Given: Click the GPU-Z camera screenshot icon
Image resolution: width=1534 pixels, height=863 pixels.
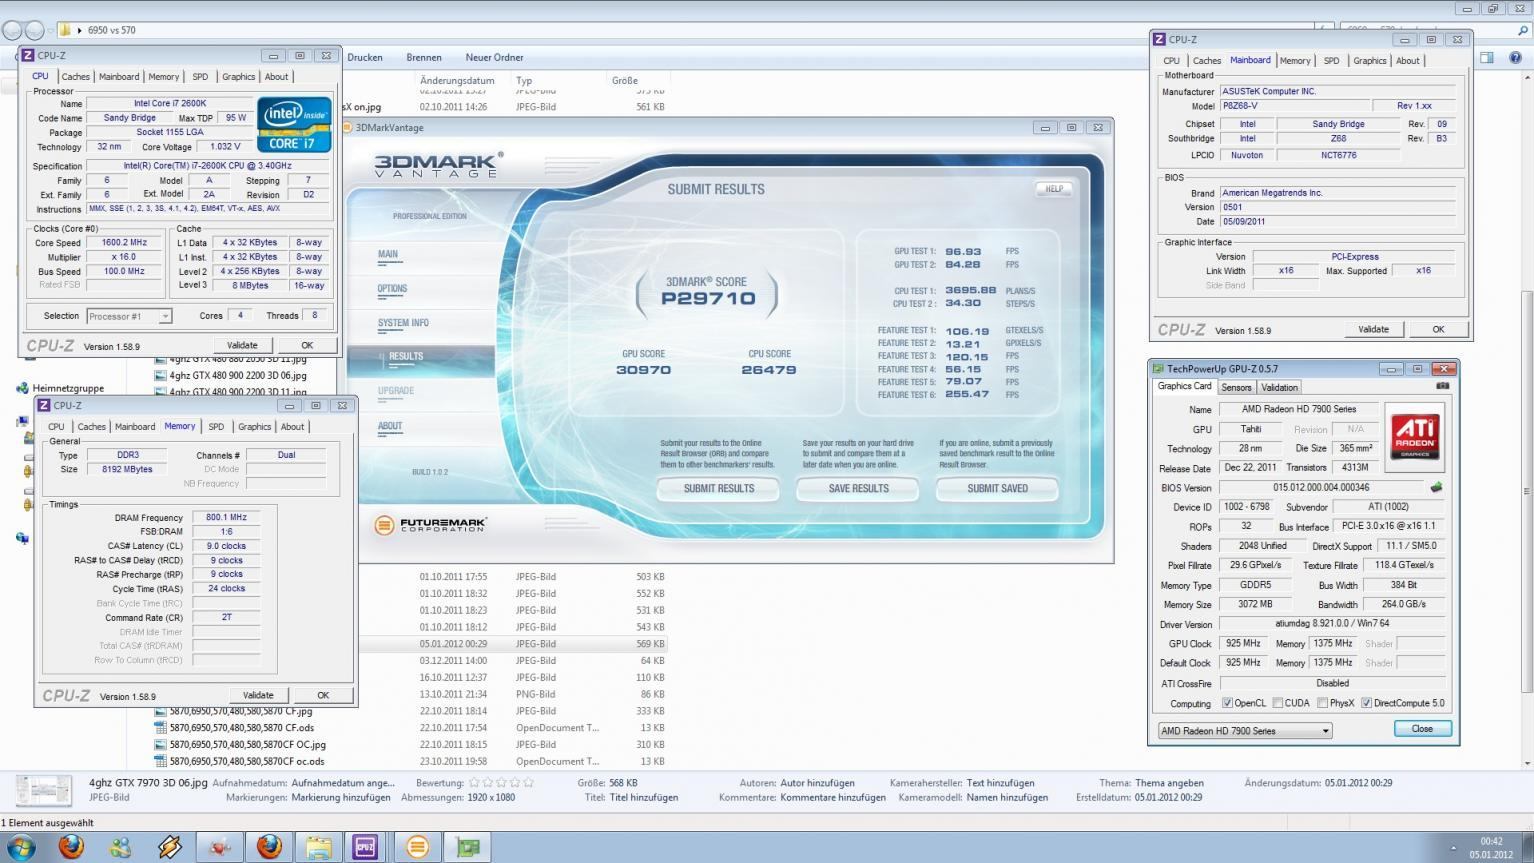Looking at the screenshot, I should coord(1442,386).
